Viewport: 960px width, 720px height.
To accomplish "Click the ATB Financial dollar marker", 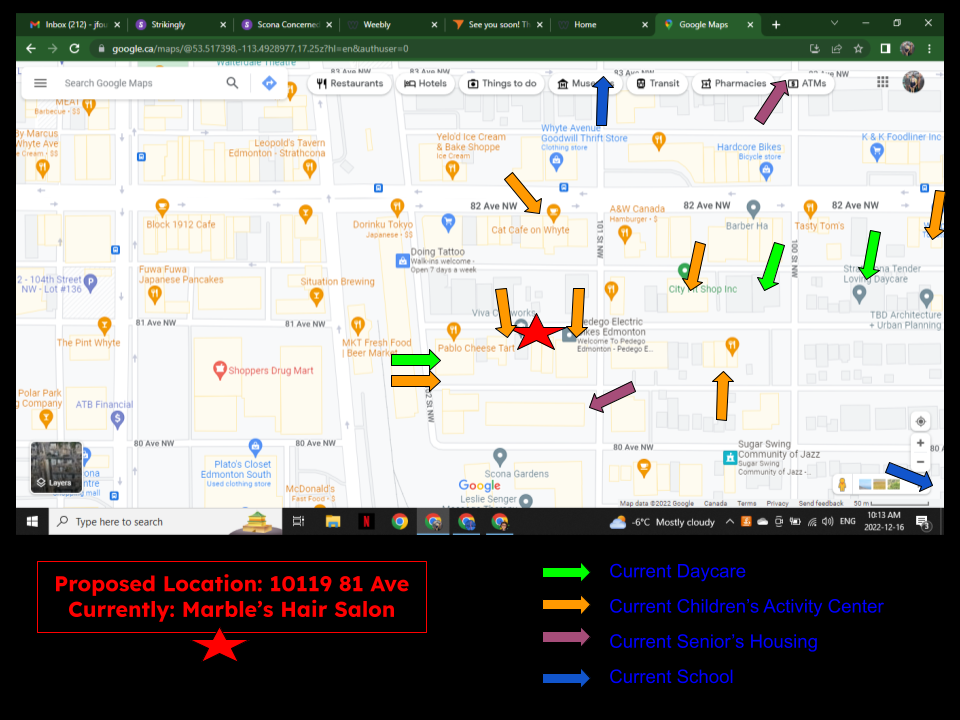I will [118, 419].
